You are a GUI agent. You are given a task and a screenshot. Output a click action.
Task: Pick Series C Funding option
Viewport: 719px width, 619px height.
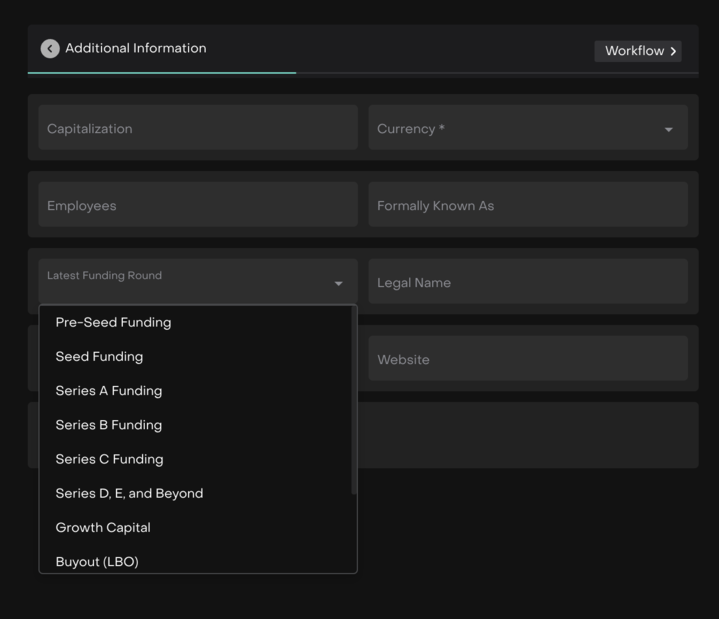[x=109, y=459]
